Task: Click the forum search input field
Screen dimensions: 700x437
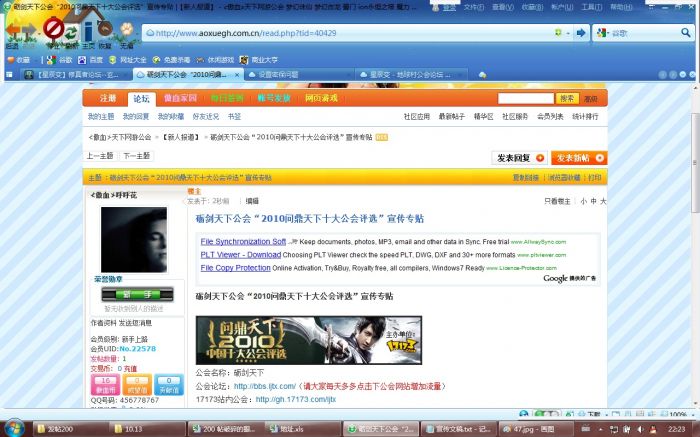Action: 525,98
